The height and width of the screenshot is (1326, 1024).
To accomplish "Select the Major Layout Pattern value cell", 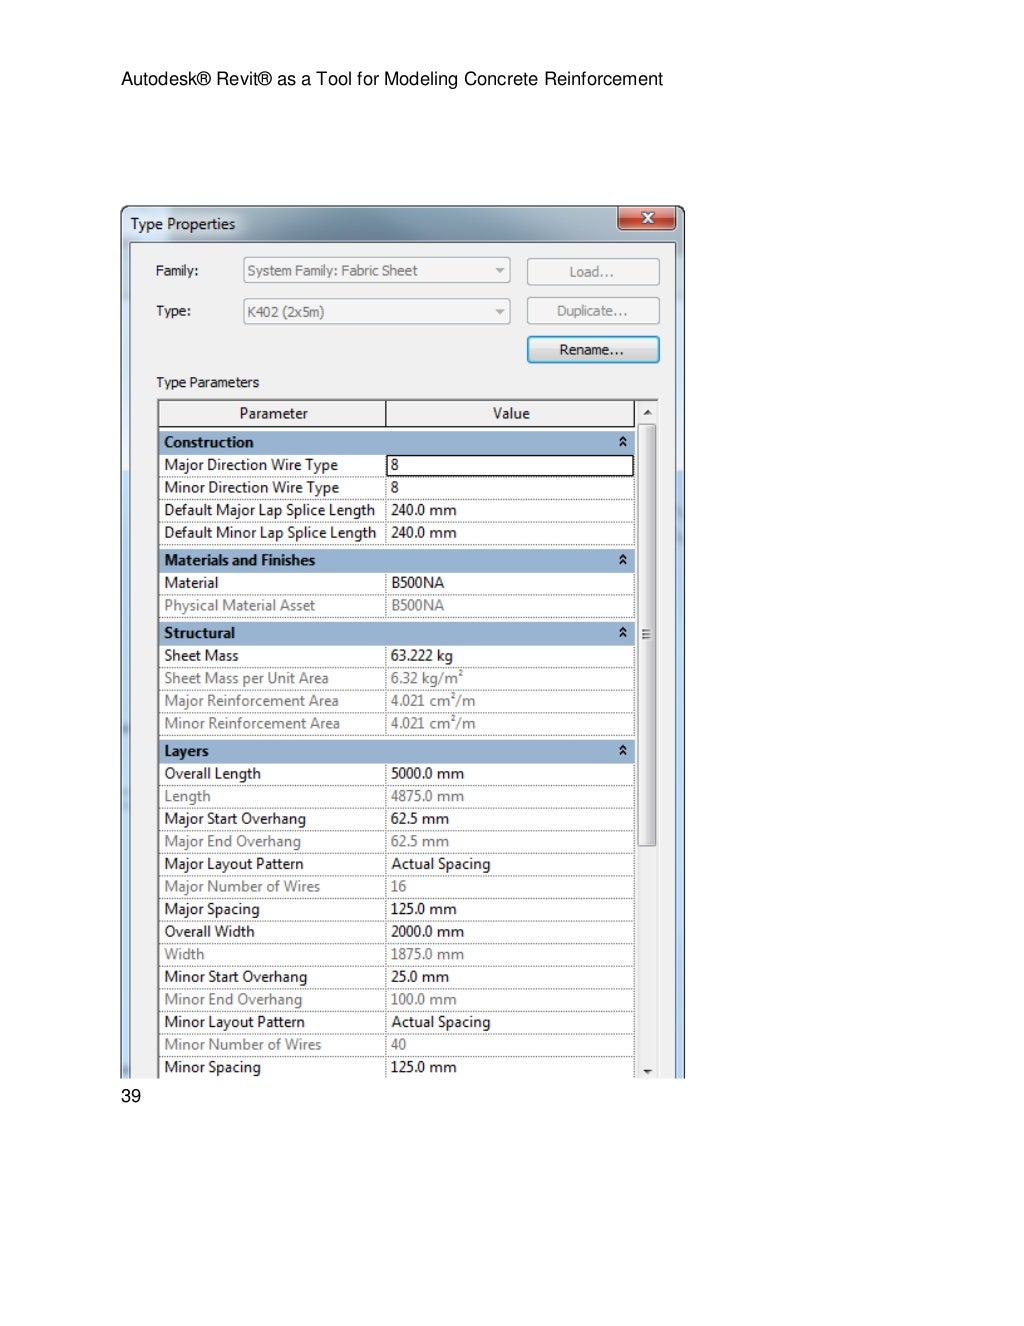I will [x=509, y=864].
